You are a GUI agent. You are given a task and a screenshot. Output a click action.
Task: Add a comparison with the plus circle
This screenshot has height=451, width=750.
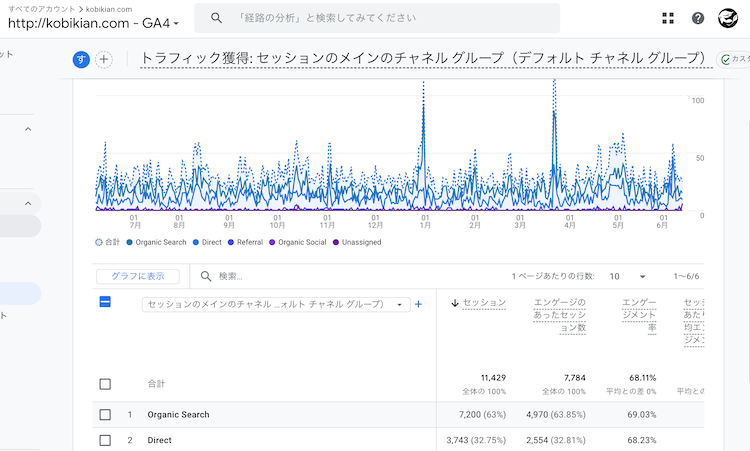(x=104, y=59)
